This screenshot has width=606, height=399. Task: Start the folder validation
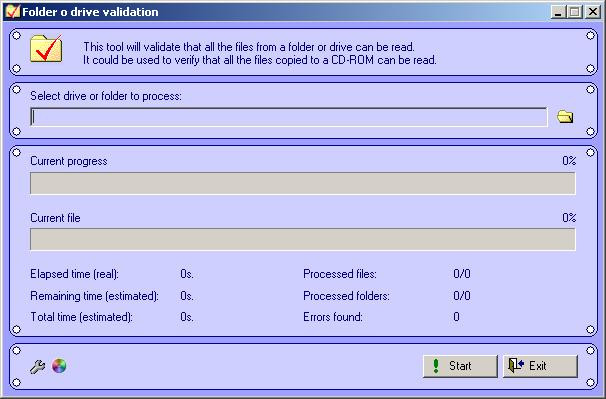tap(460, 366)
